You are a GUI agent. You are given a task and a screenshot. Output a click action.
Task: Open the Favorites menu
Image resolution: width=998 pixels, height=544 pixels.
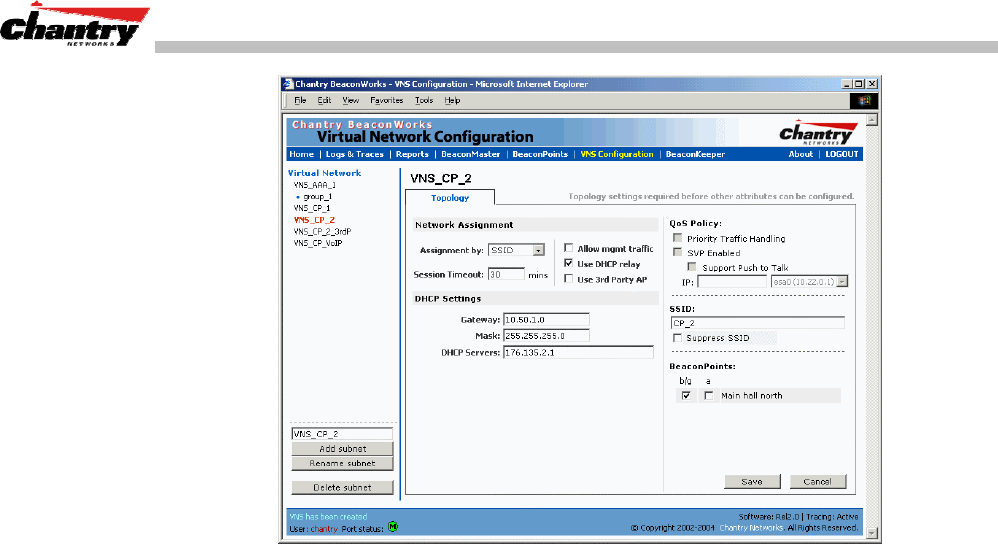pos(386,101)
